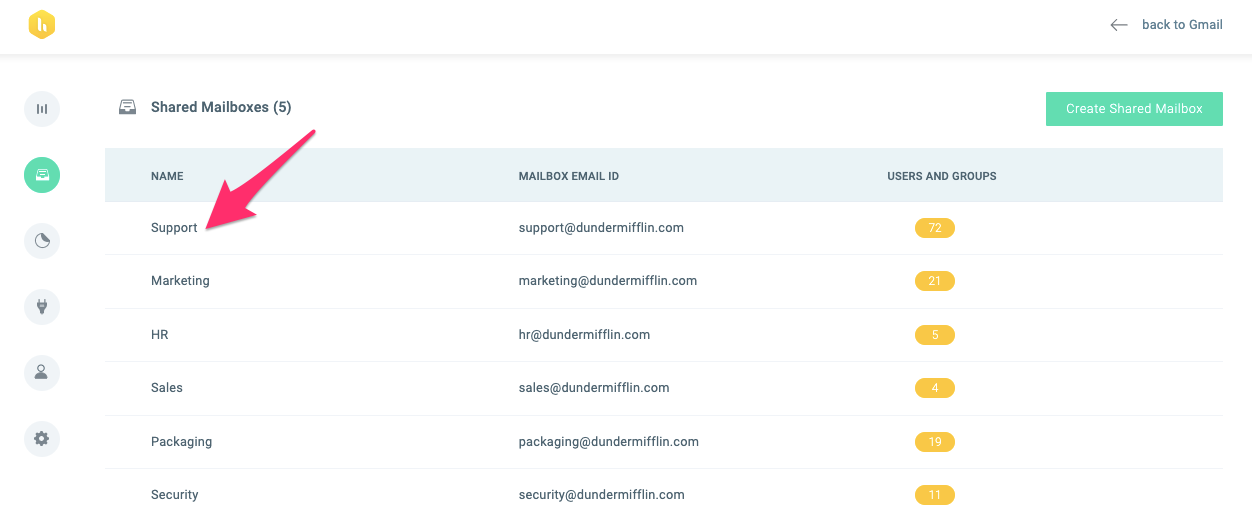Select the shared mailboxes inbox sidebar icon
The image size is (1252, 521).
click(42, 175)
